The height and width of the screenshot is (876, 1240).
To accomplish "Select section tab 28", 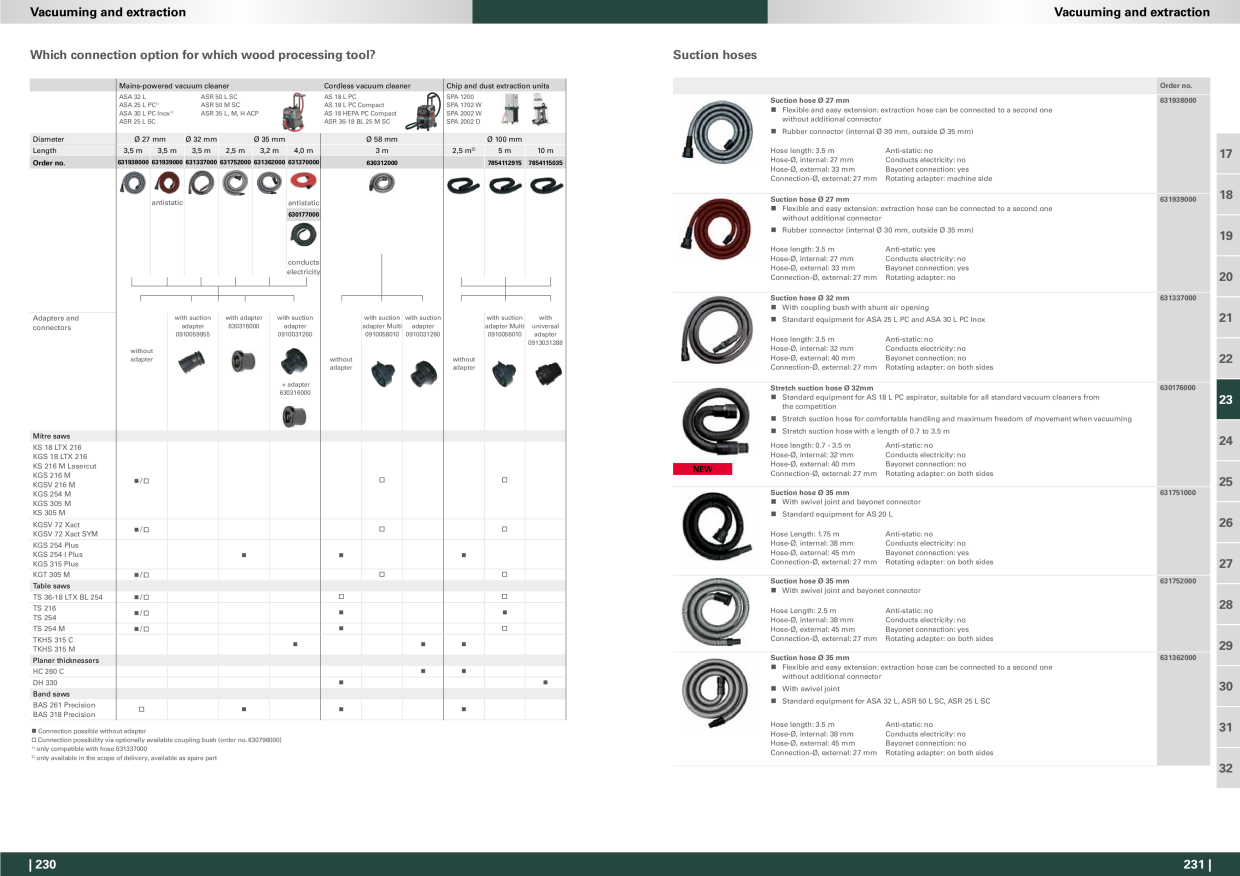I will pyautogui.click(x=1227, y=605).
